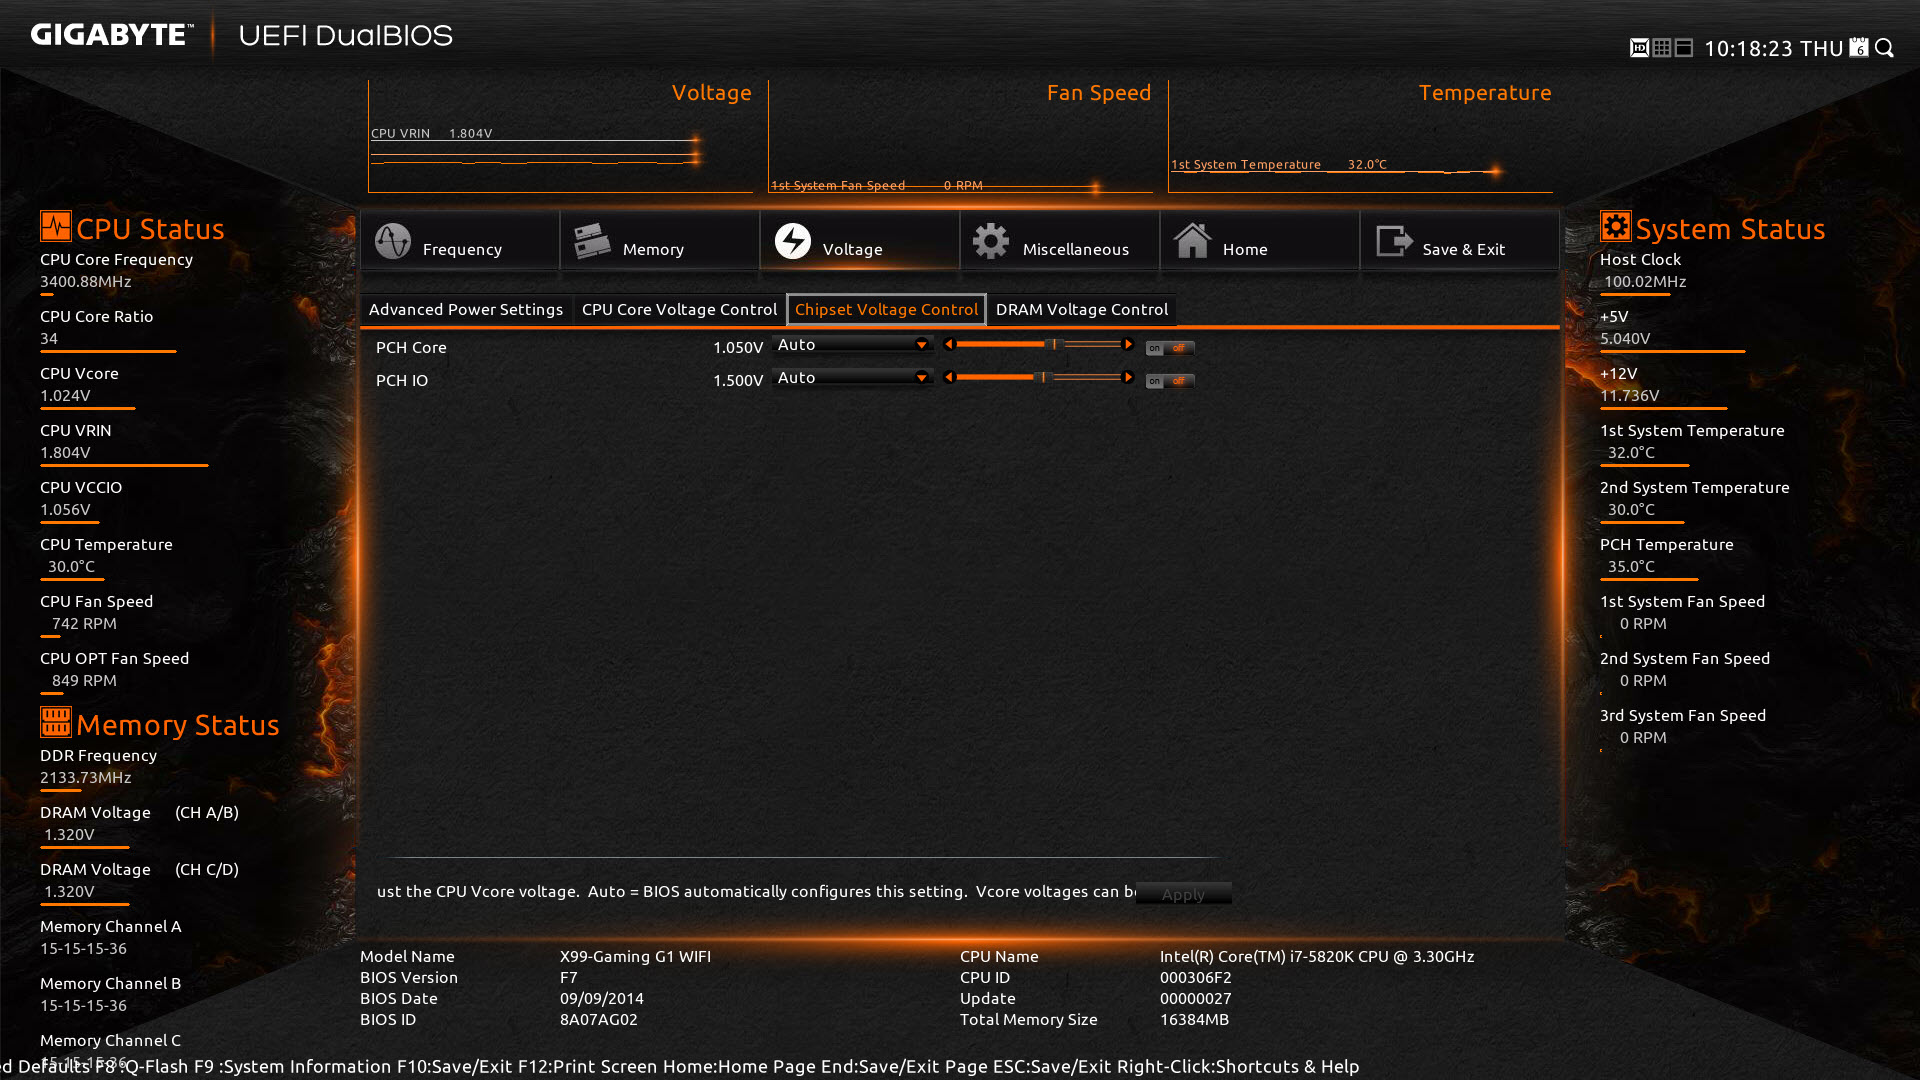
Task: Select the window layout icon in top bar
Action: (x=1684, y=48)
